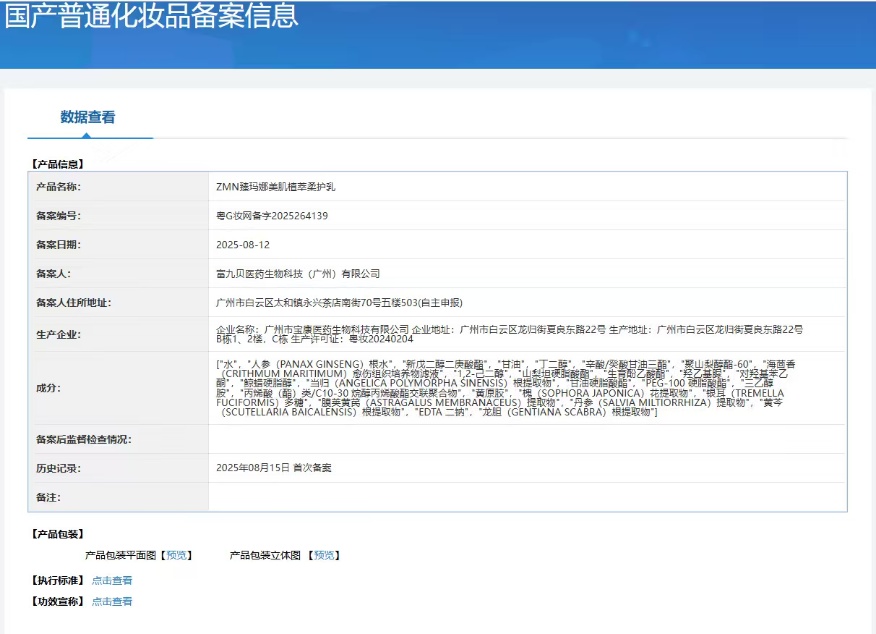The image size is (876, 634).
Task: Click the 生产企业 details text
Action: [509, 334]
